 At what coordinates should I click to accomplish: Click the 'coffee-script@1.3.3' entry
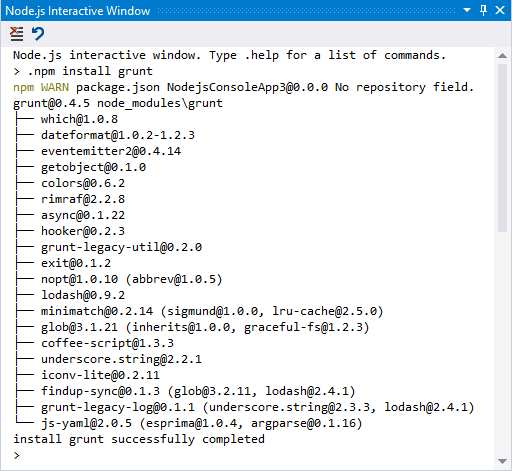(107, 343)
